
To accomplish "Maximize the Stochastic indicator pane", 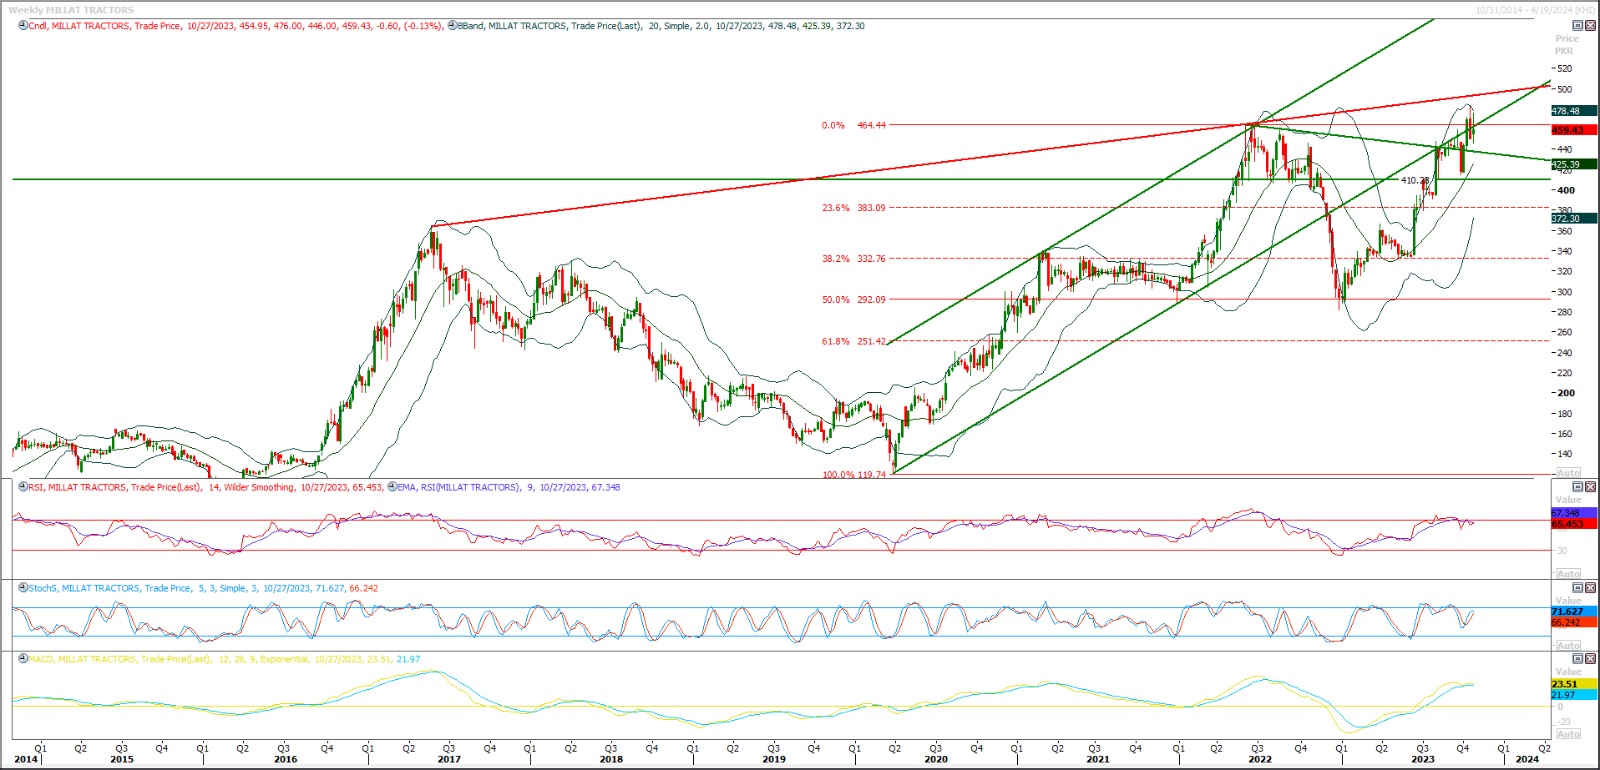I will pos(1578,588).
